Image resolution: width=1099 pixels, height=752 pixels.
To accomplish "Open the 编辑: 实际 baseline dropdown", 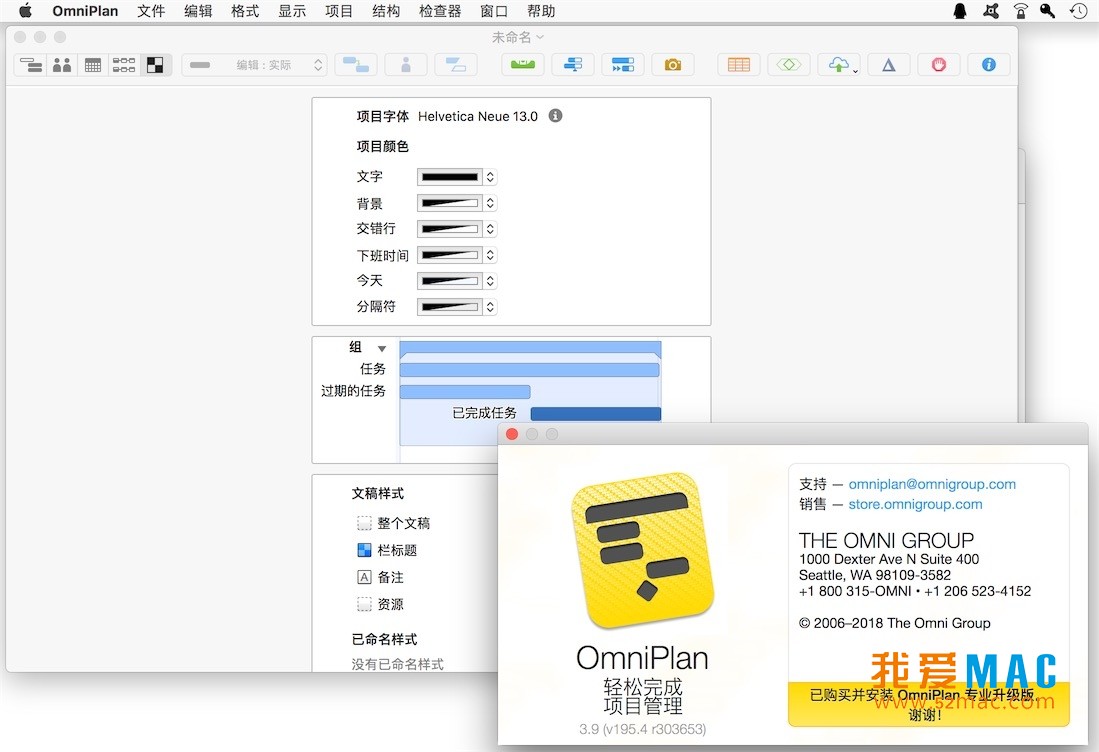I will tap(254, 65).
